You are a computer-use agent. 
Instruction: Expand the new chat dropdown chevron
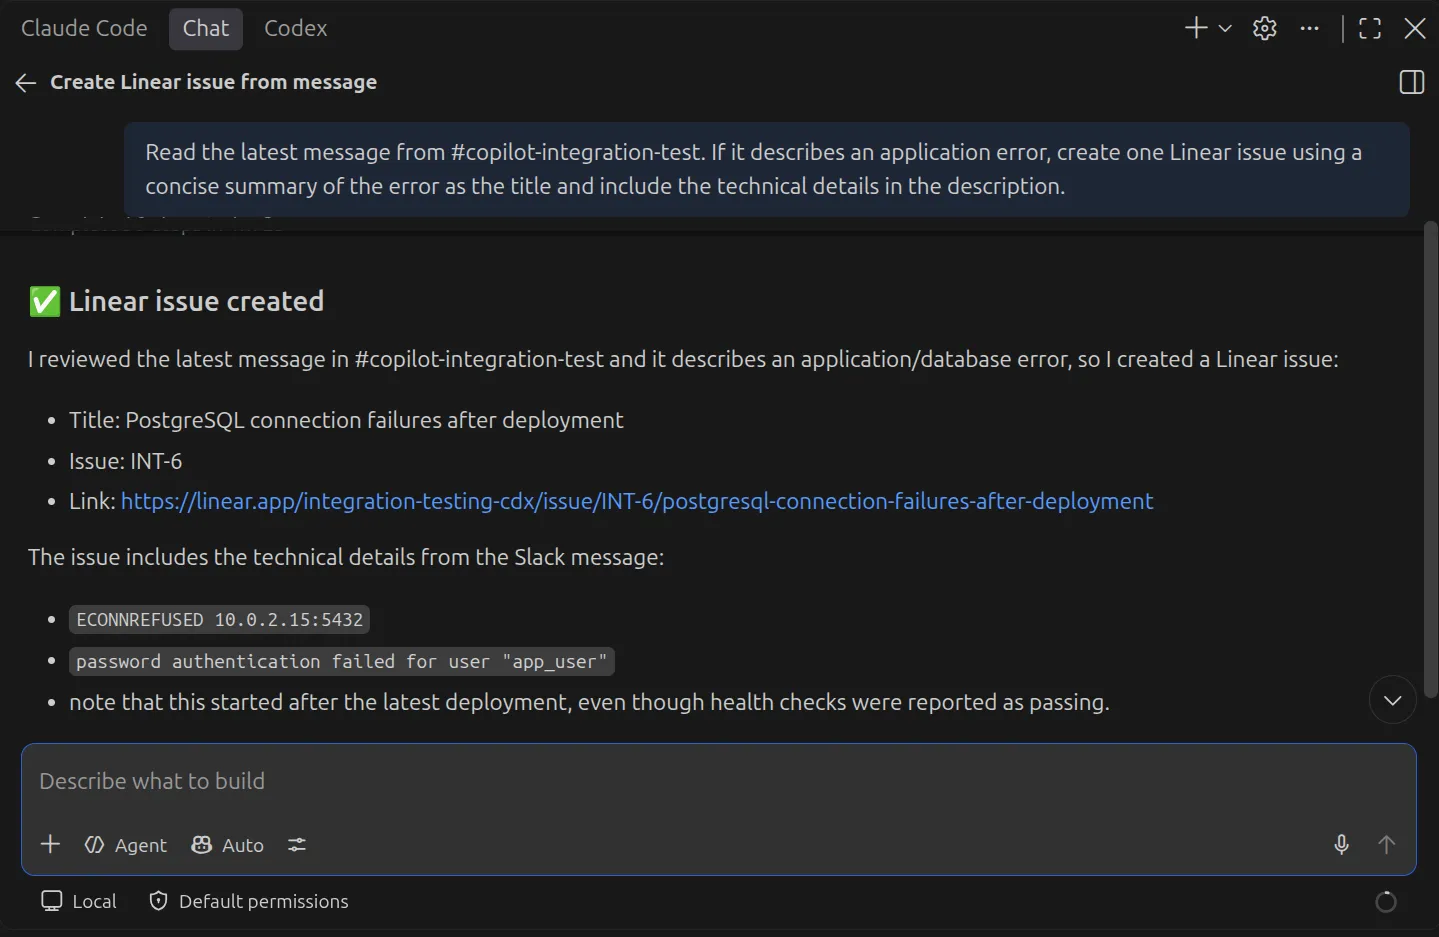point(1225,28)
